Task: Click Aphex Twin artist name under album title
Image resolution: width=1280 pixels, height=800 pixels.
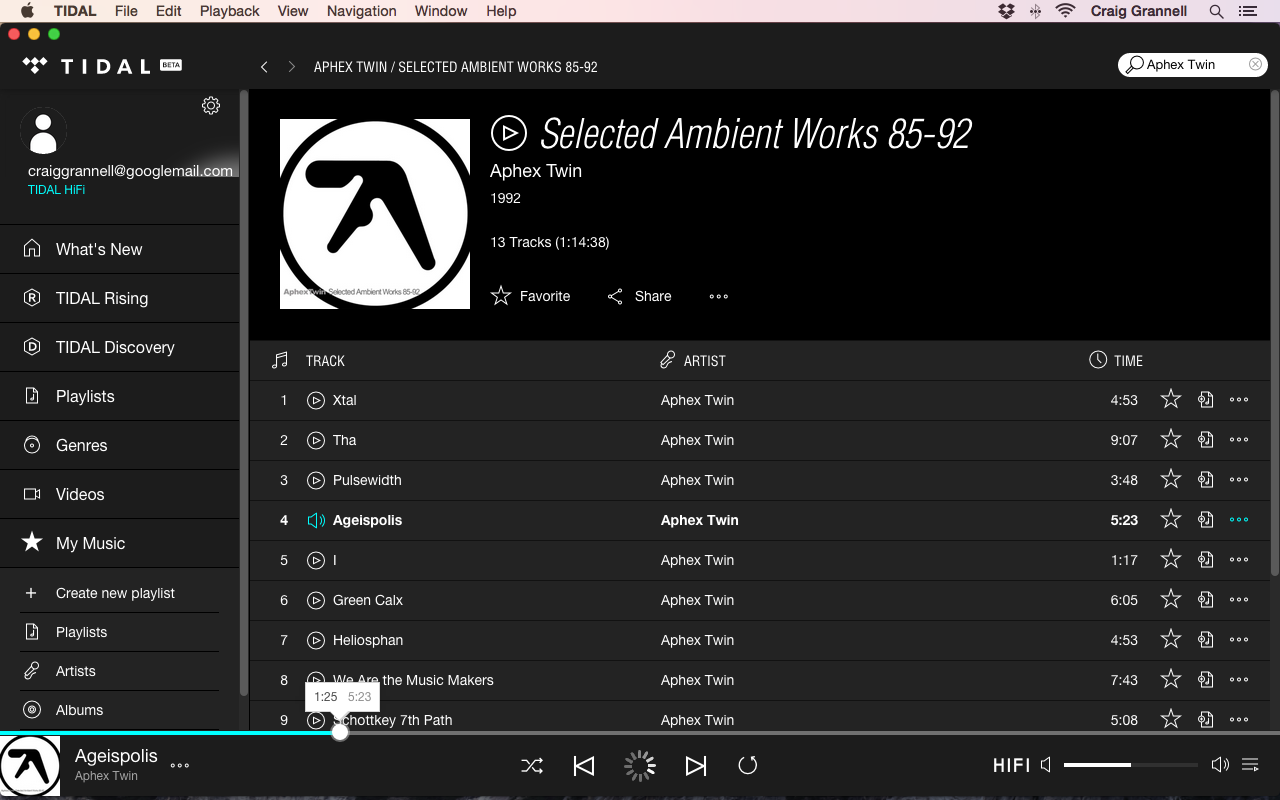Action: click(536, 171)
